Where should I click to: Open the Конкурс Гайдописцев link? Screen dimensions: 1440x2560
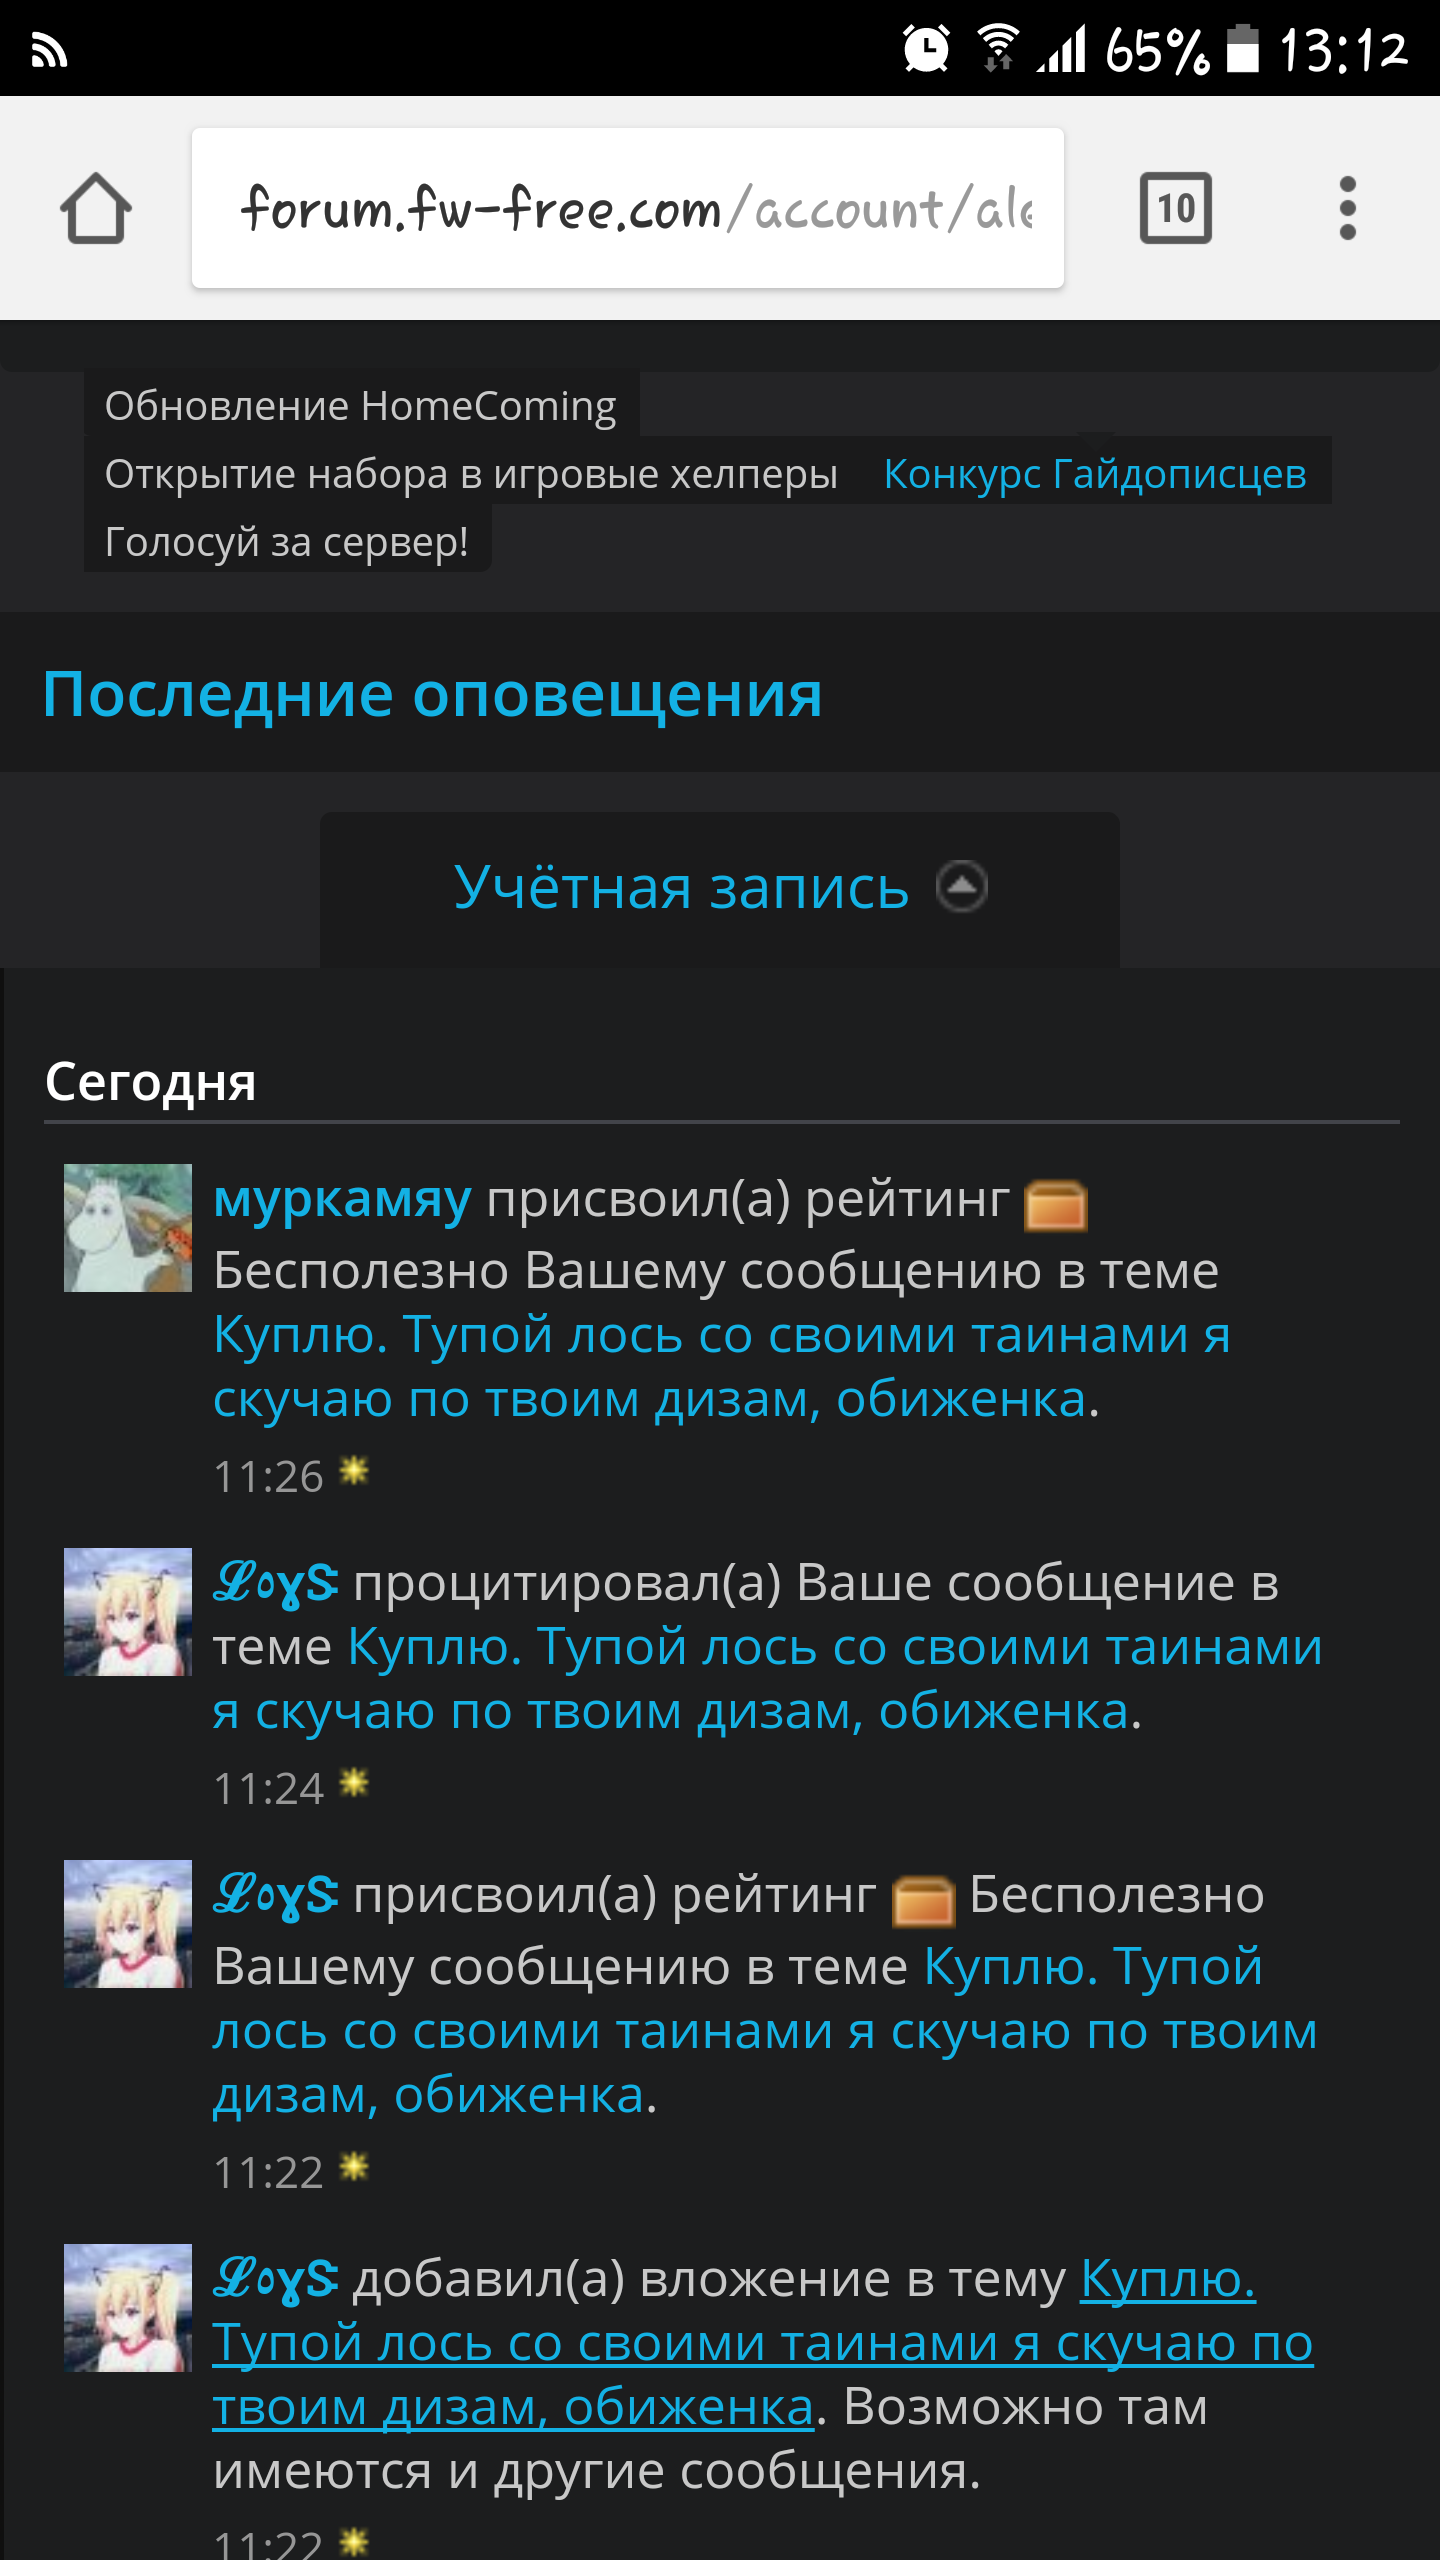[1095, 473]
